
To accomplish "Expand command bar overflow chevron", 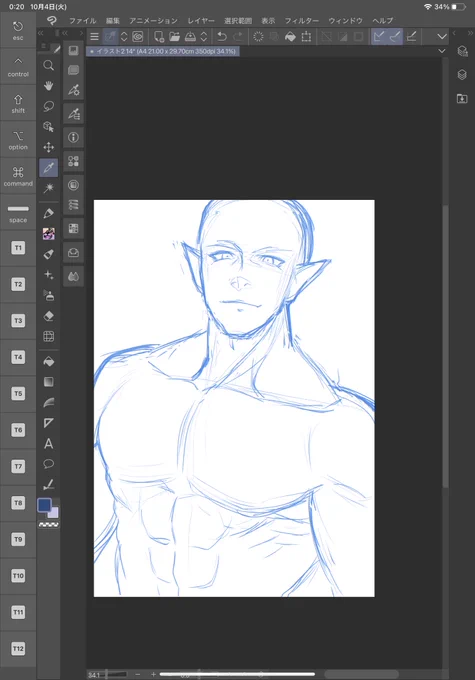I will [442, 36].
